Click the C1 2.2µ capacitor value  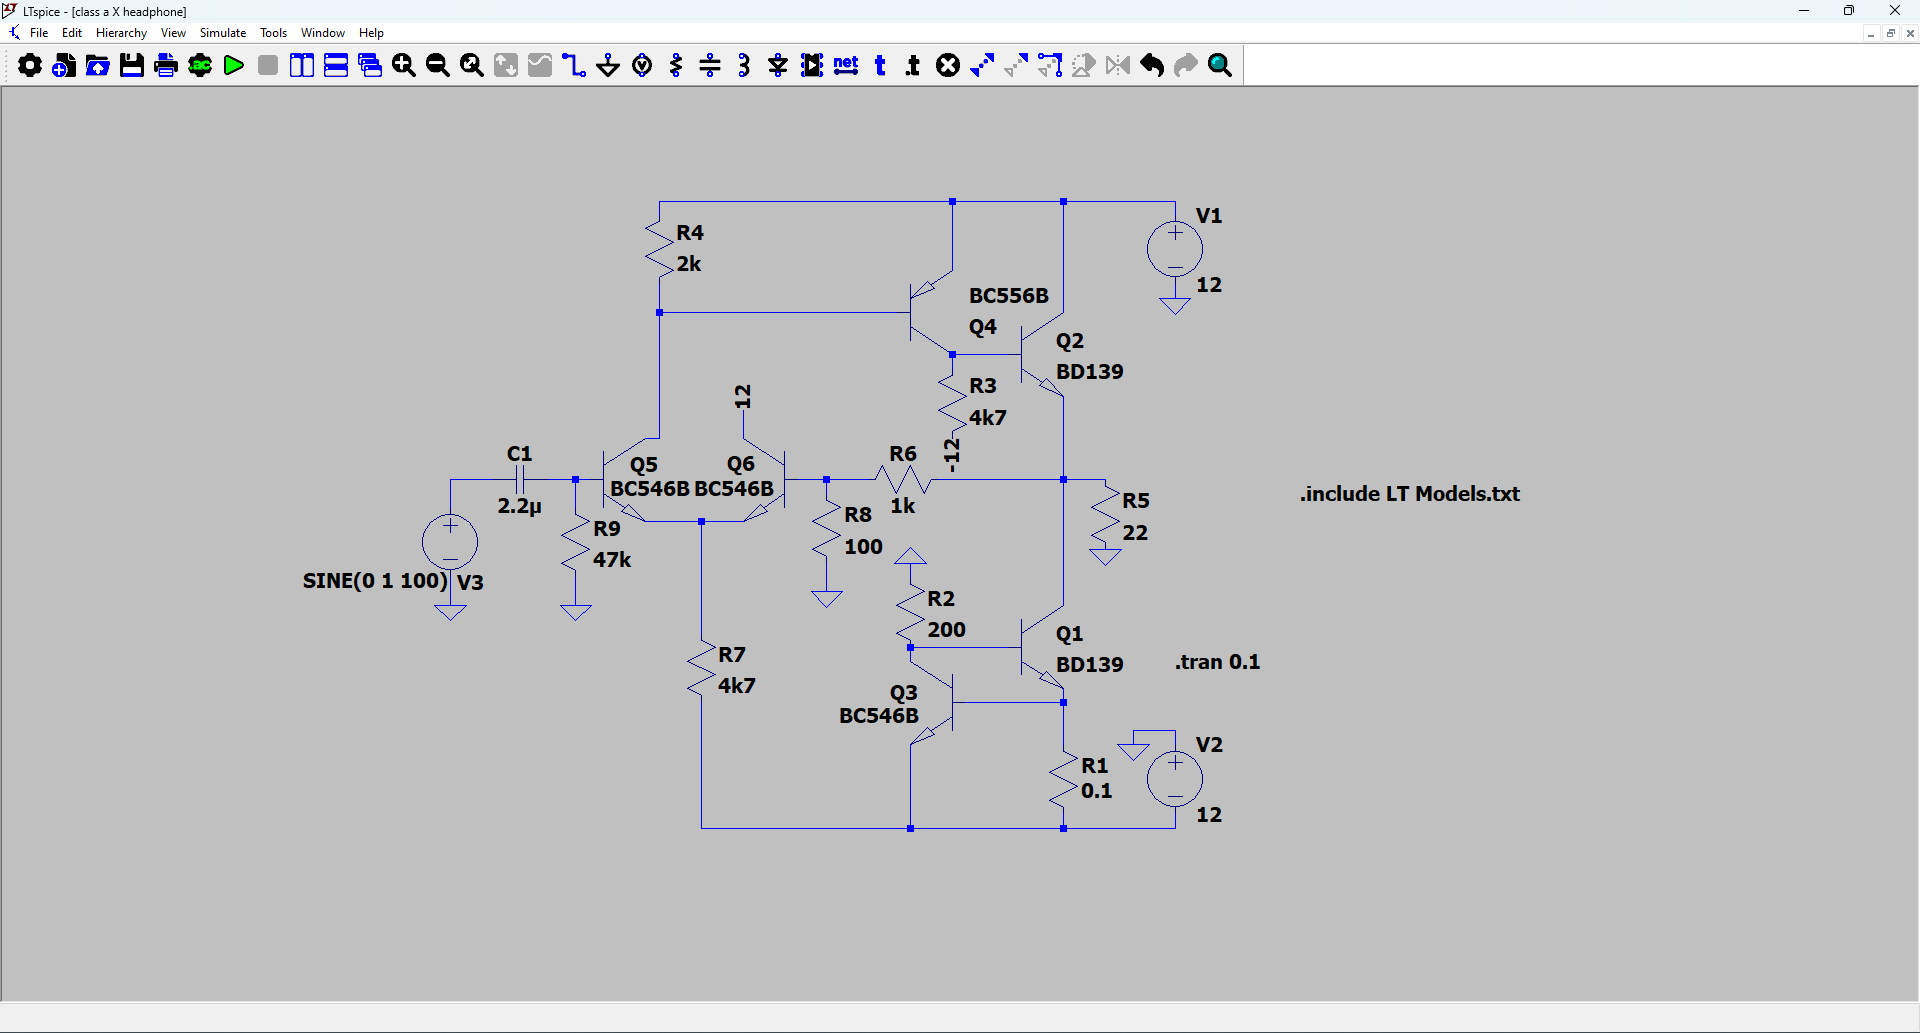pos(520,506)
